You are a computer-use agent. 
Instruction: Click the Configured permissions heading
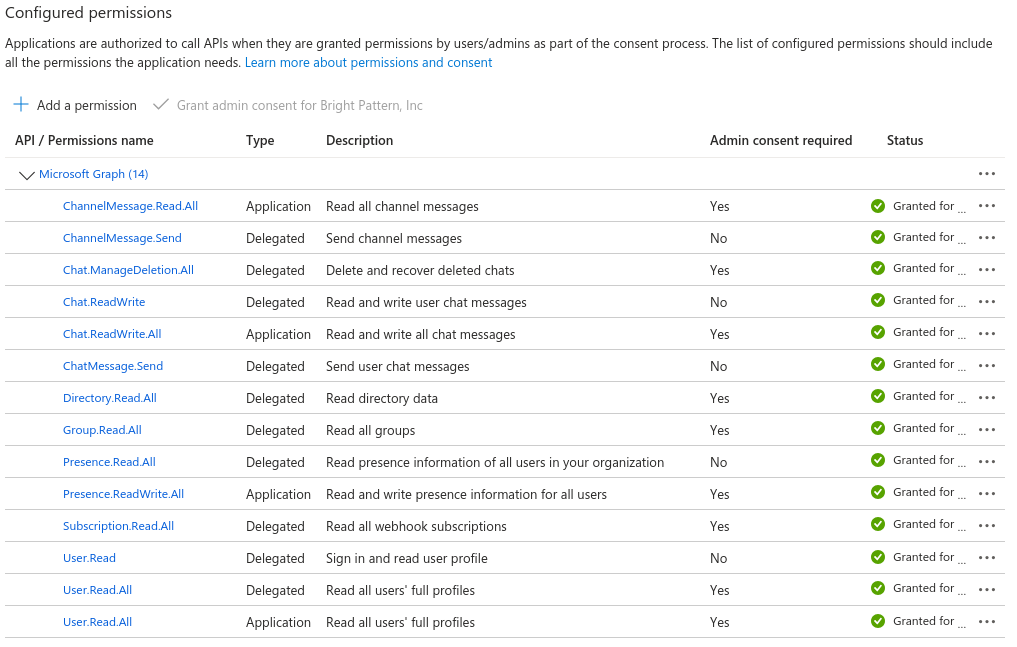pyautogui.click(x=88, y=13)
